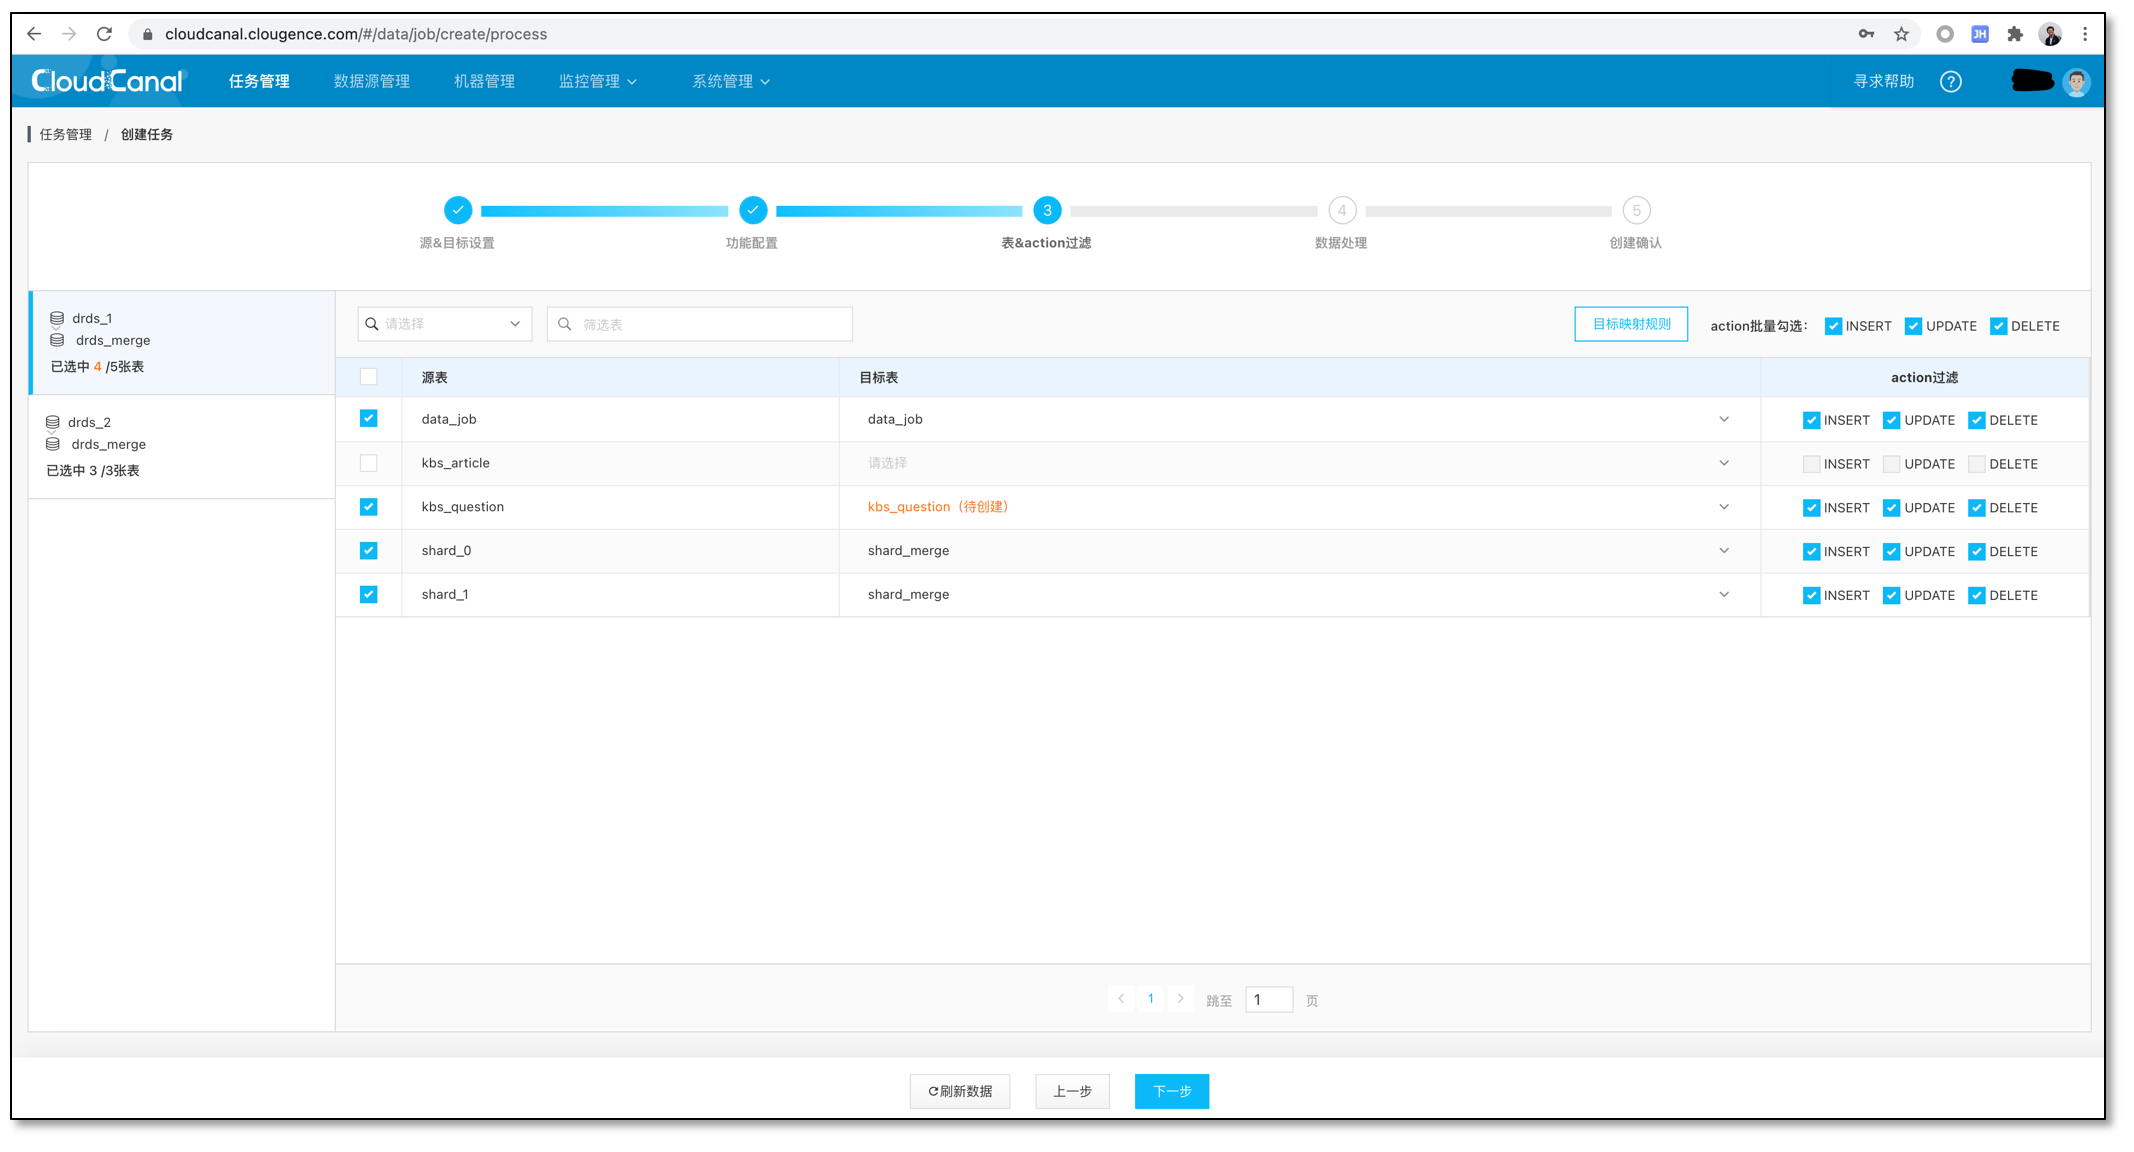Click the 目标映射规则 button
The width and height of the screenshot is (2134, 1152).
click(1630, 324)
